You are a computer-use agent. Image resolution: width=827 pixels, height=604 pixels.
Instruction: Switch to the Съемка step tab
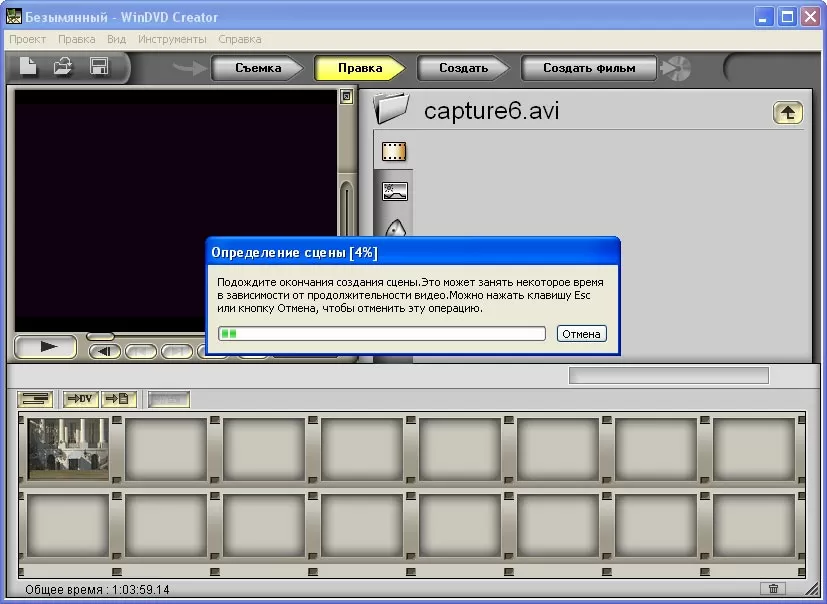point(258,68)
